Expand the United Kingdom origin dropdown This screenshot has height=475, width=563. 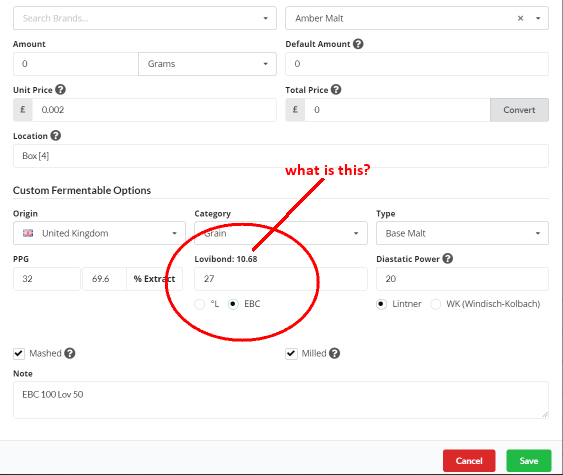point(99,233)
